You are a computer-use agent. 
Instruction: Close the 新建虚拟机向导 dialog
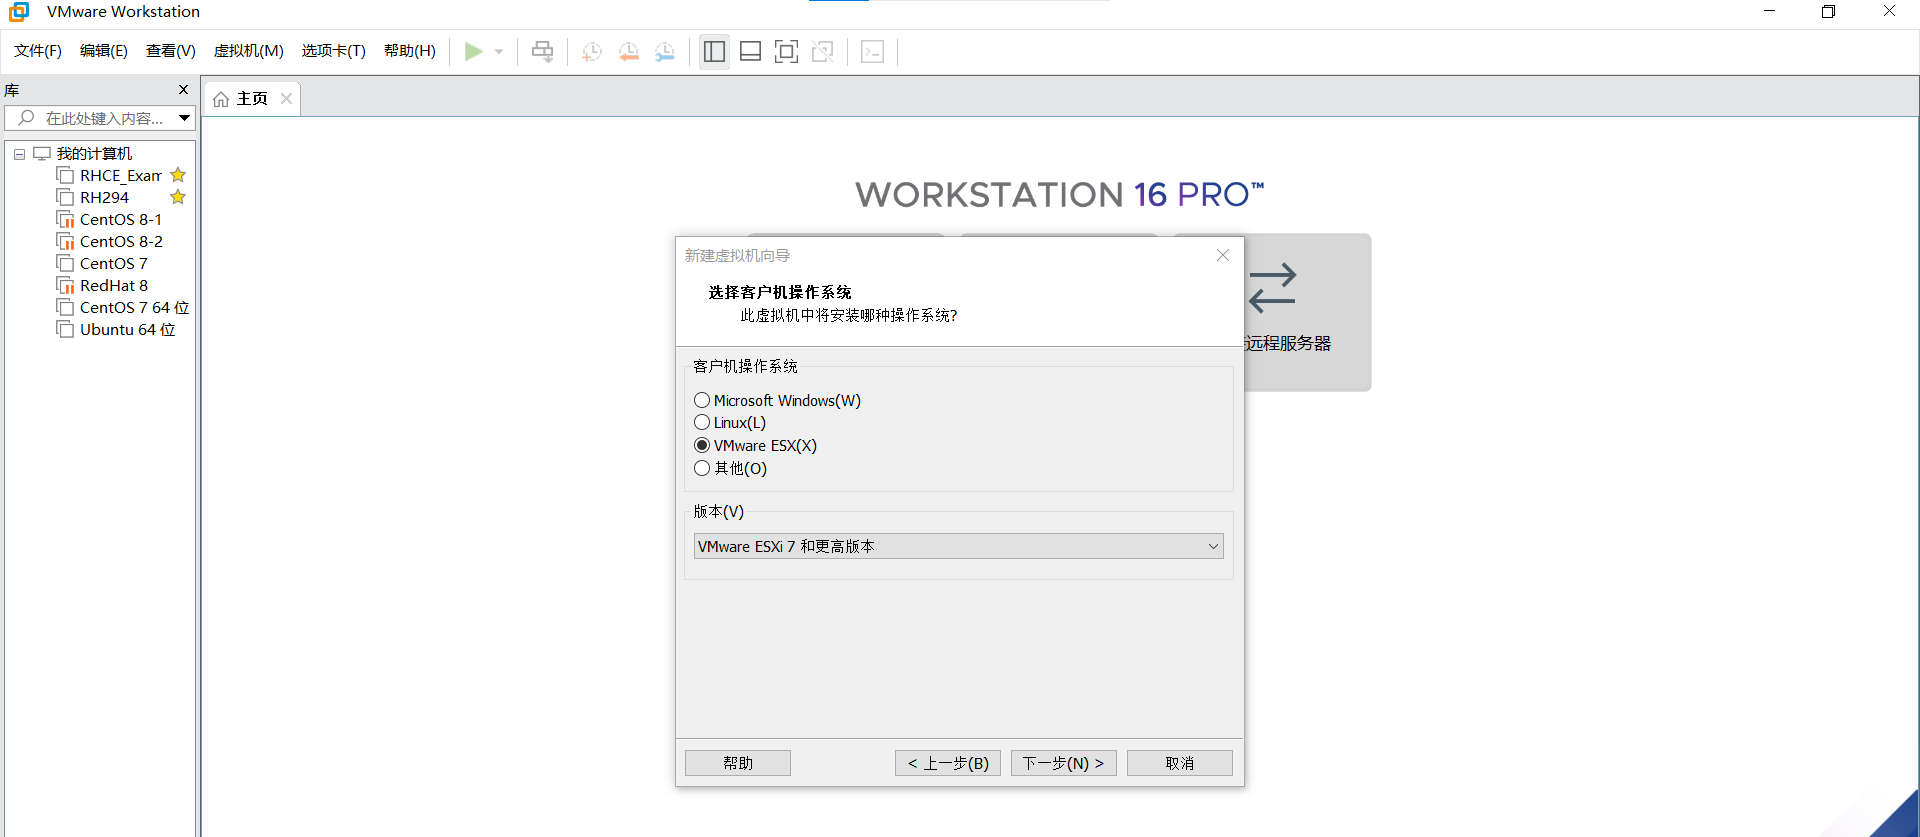click(1222, 255)
